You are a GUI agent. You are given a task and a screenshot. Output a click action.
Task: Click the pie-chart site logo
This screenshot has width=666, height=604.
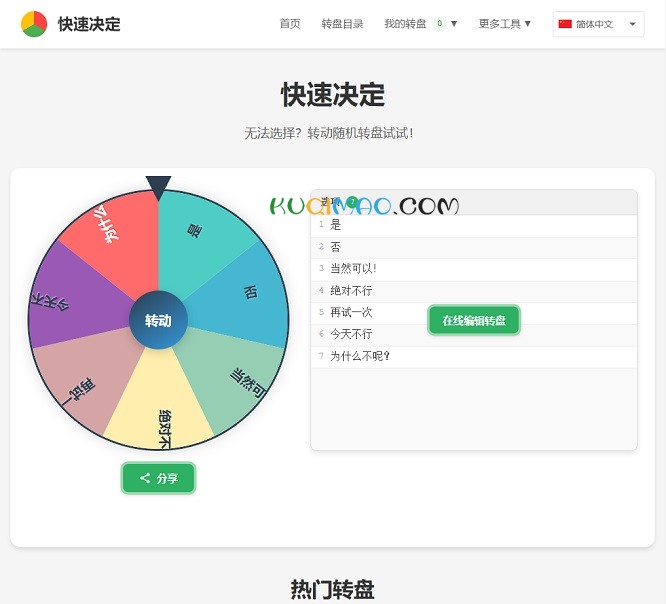[x=34, y=24]
